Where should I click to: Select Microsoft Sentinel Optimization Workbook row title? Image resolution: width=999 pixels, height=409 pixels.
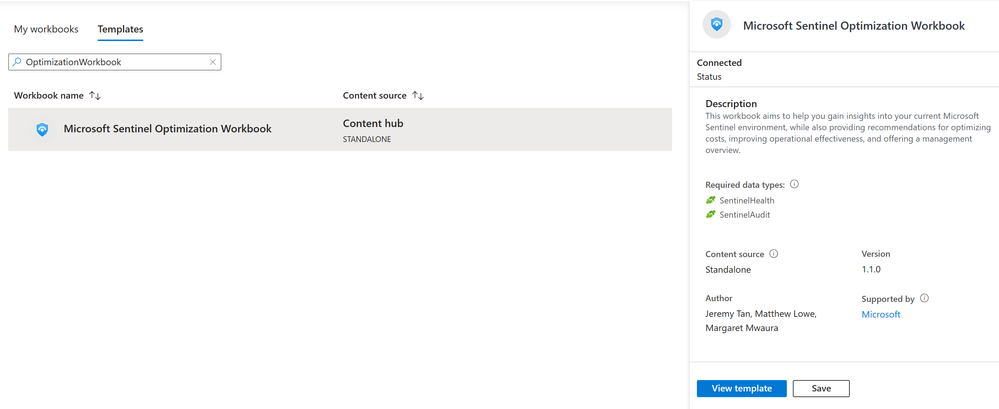click(x=168, y=129)
